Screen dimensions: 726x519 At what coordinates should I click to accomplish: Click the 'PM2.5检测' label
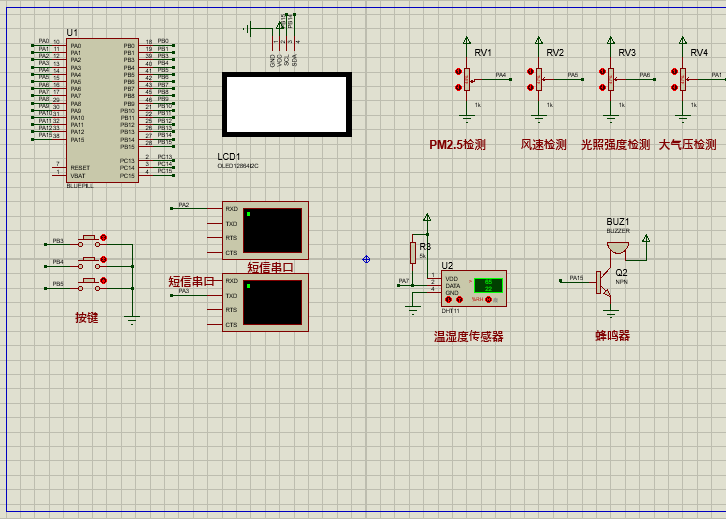[457, 145]
